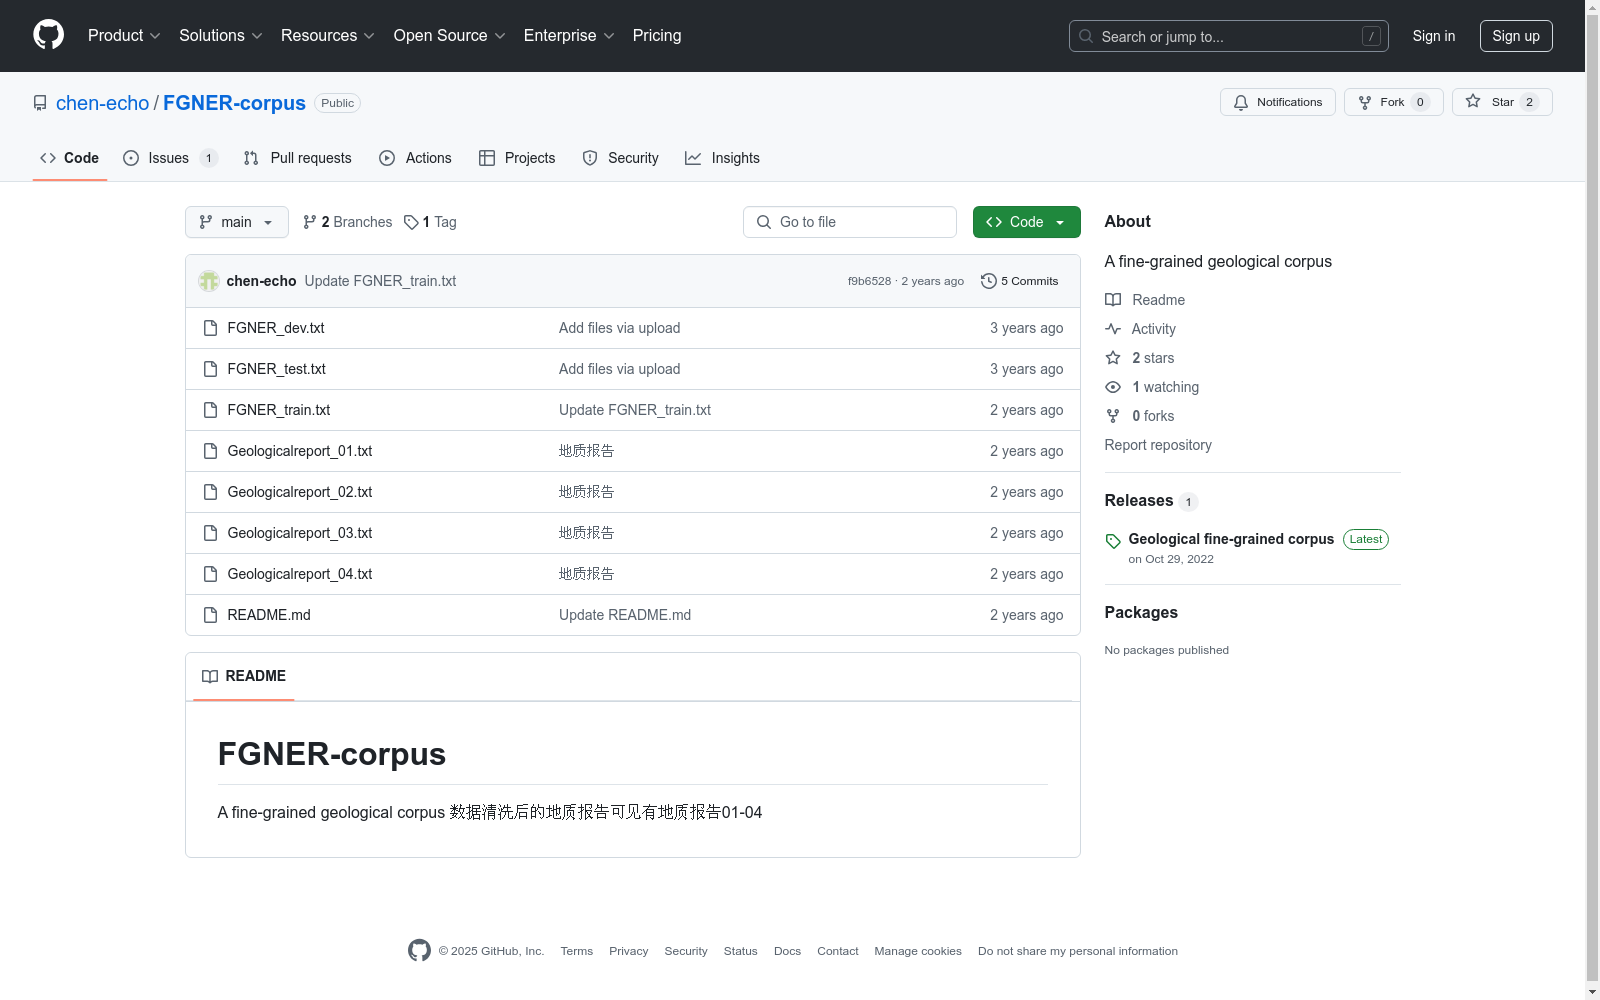Click the GitHub logo in header
The image size is (1600, 1000).
48,35
